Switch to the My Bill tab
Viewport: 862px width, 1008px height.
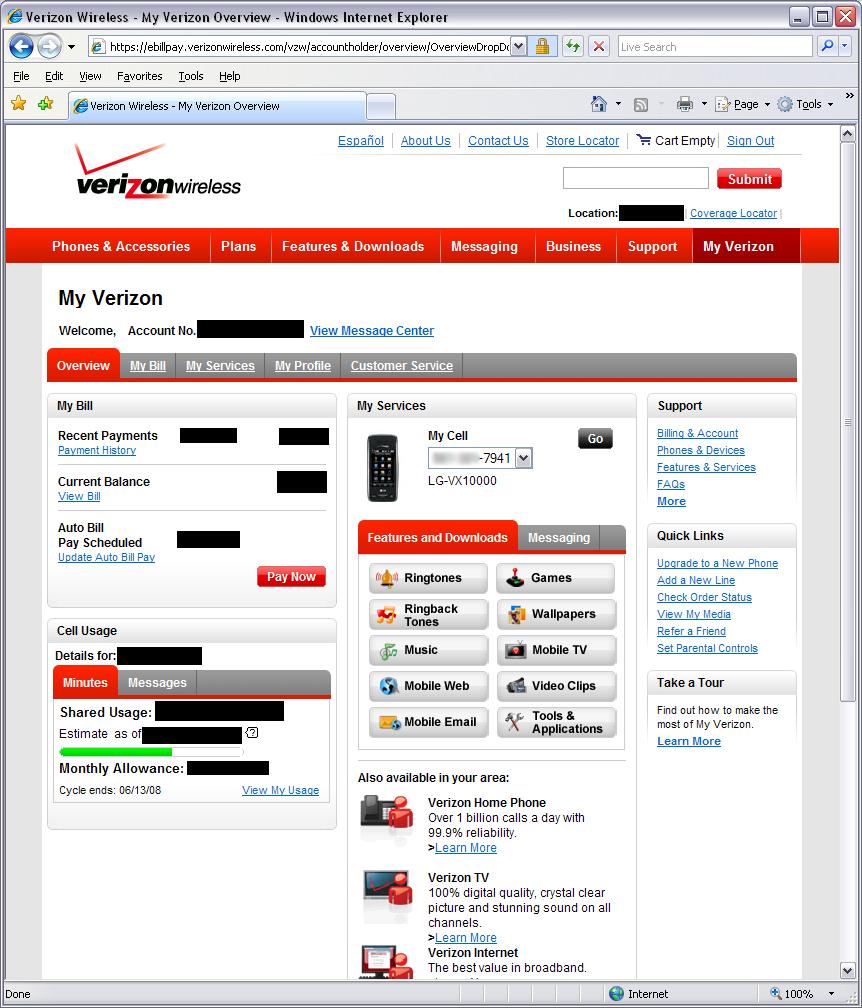tap(148, 366)
